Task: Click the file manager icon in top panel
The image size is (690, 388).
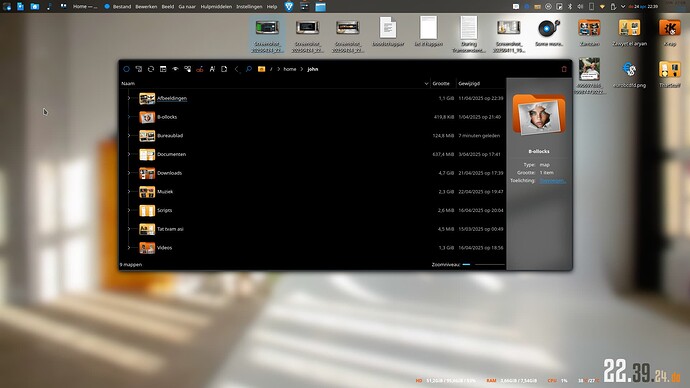Action: (320, 6)
